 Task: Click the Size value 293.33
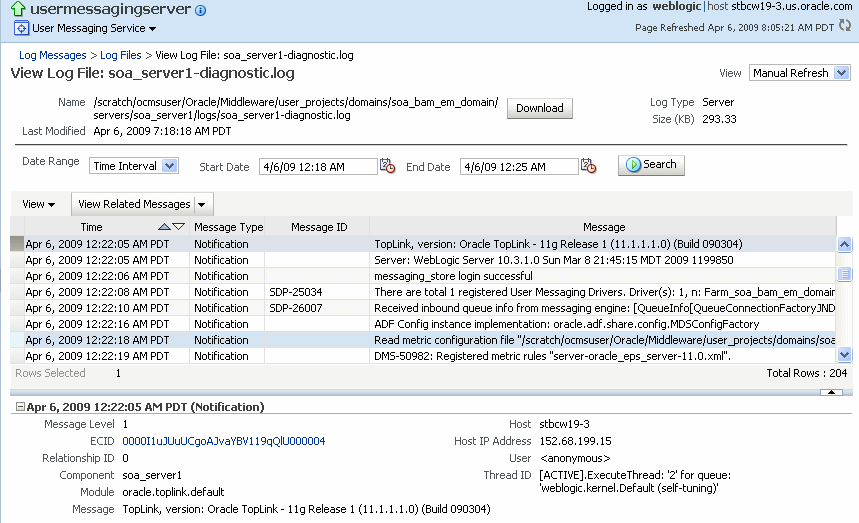[719, 119]
